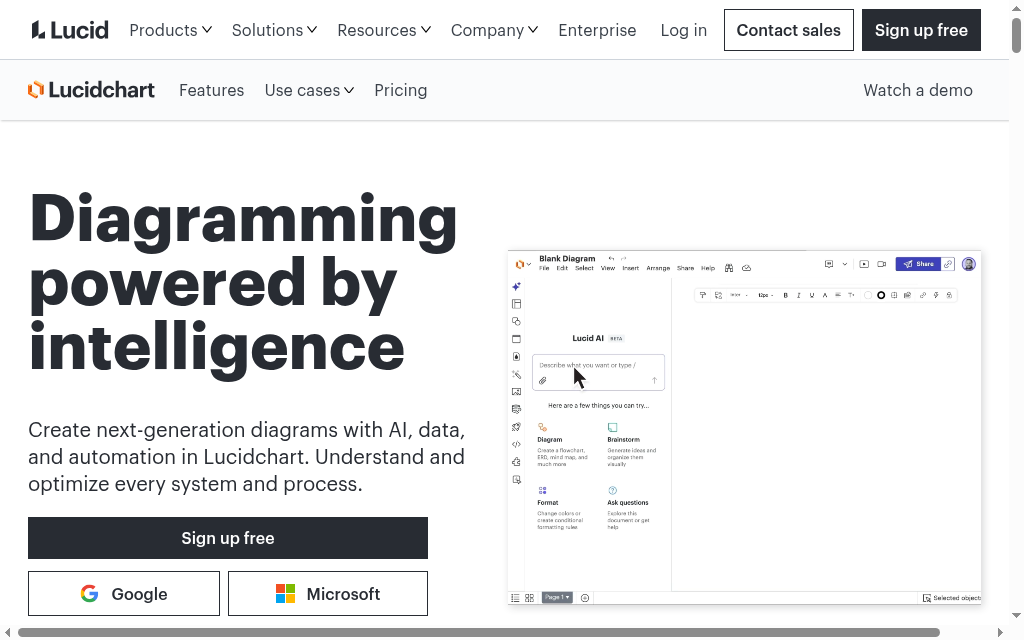Click the Log in link
Image resolution: width=1024 pixels, height=640 pixels.
click(684, 30)
